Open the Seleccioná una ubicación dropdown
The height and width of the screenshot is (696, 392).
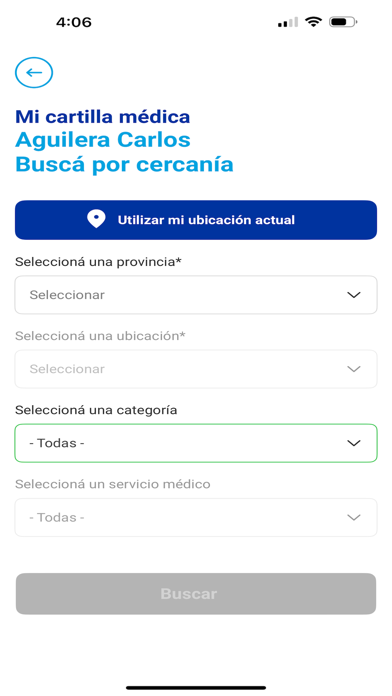coord(196,369)
